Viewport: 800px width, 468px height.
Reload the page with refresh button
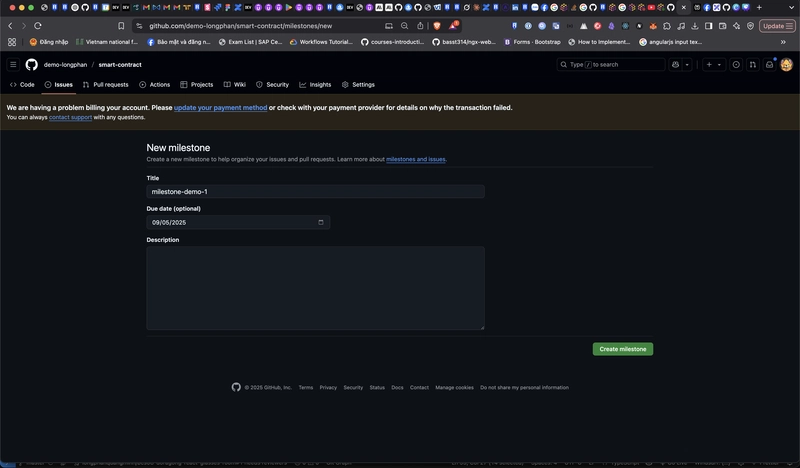[x=38, y=25]
